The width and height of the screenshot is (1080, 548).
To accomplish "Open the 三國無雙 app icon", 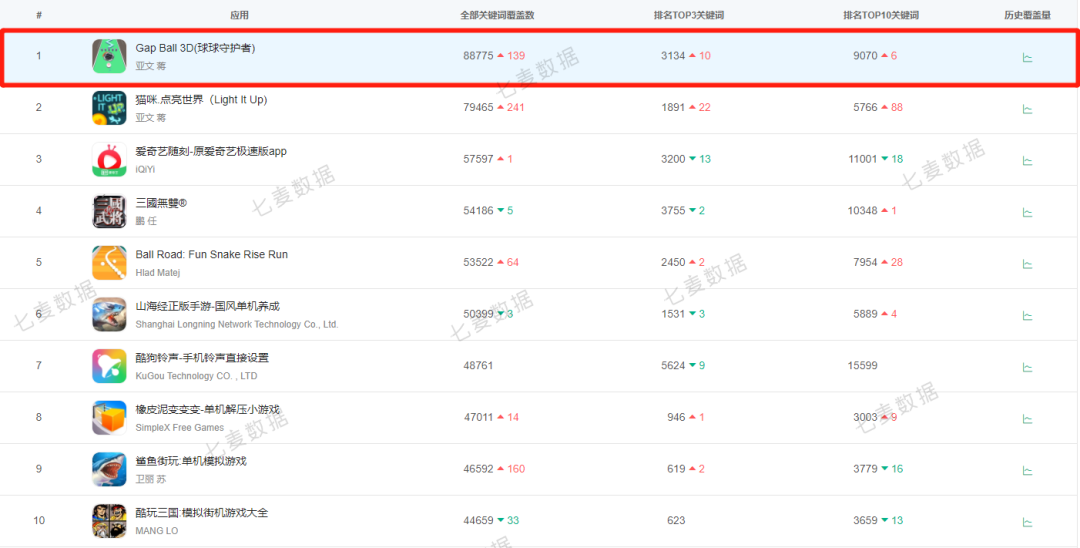I will 110,211.
